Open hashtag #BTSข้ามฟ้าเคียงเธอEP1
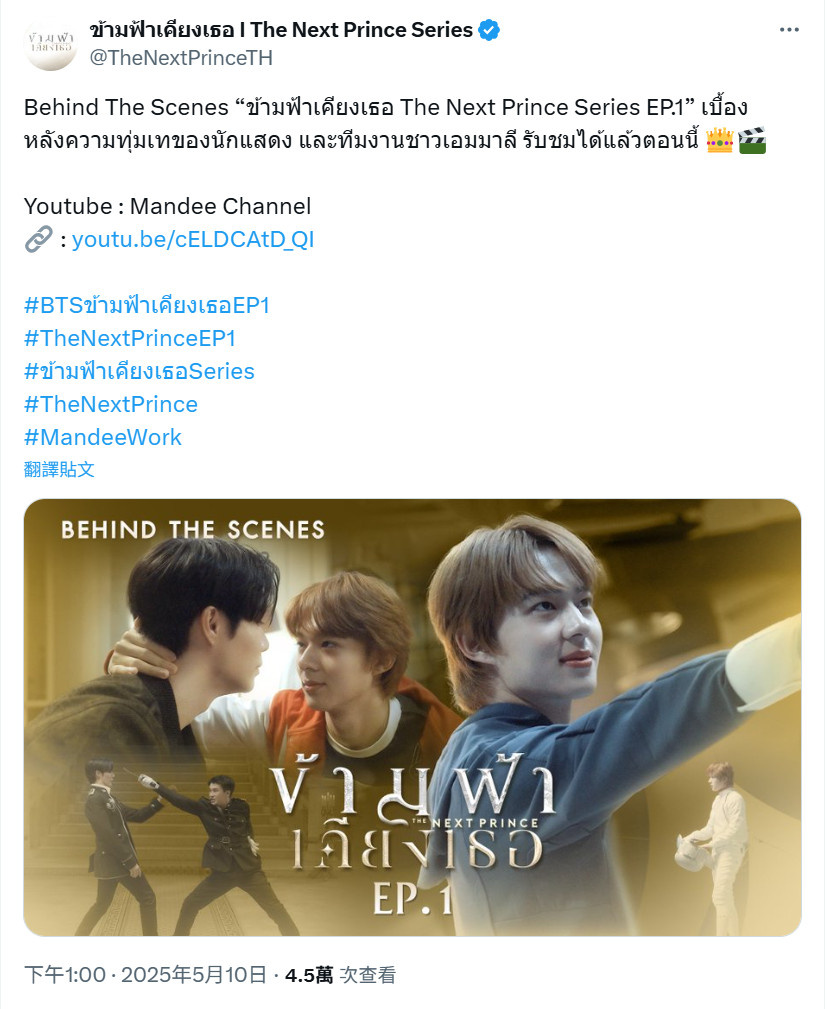The width and height of the screenshot is (827, 1009). click(147, 305)
